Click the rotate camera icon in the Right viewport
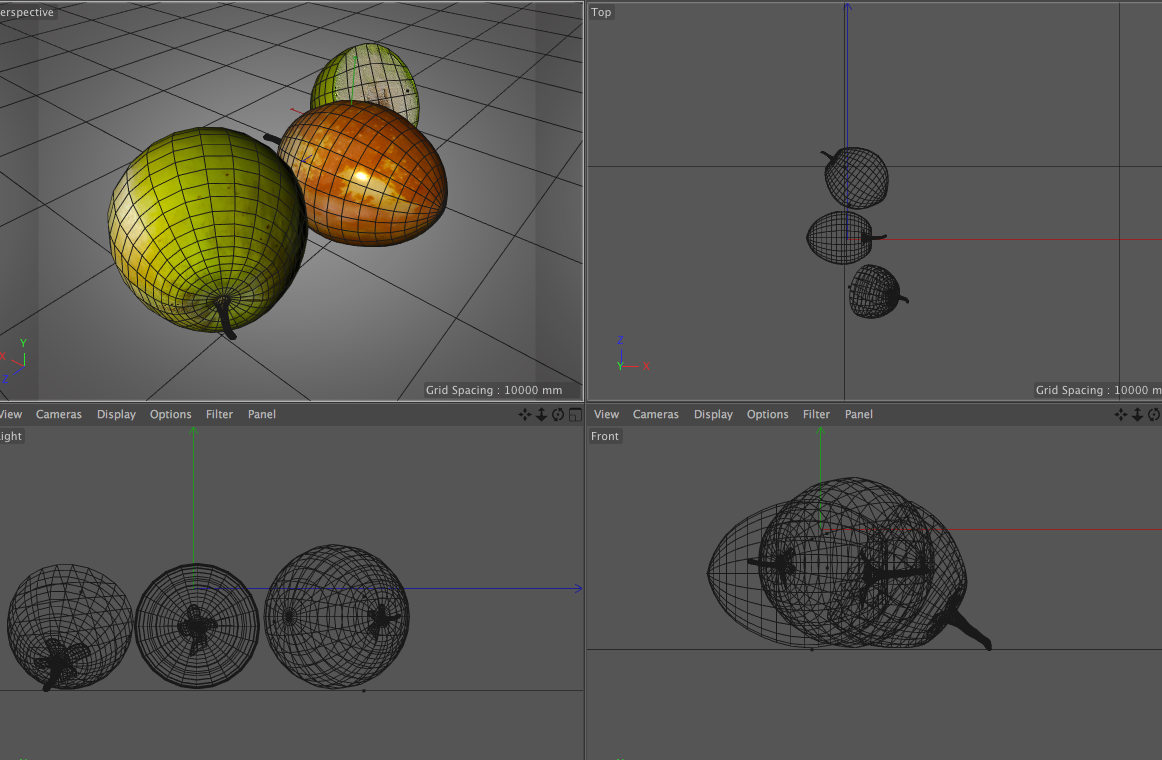Screen dimensions: 1162x760 [558, 414]
